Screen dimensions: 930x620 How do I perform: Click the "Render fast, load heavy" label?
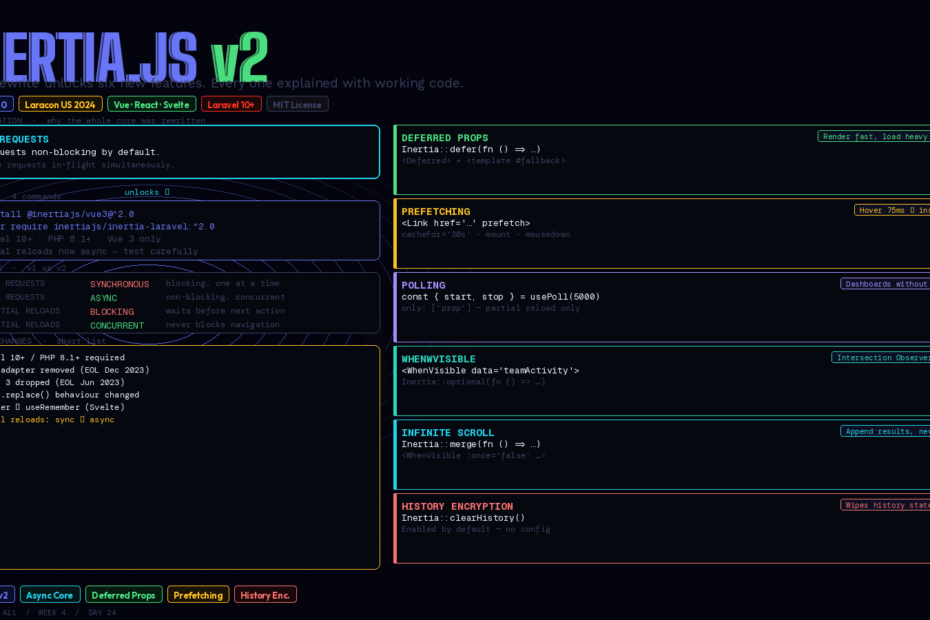(x=873, y=136)
